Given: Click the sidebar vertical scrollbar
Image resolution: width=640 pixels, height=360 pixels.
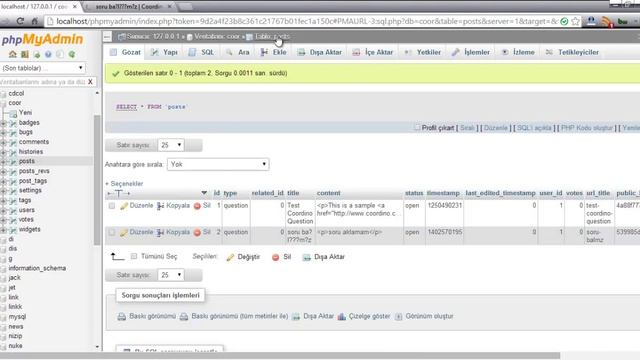Looking at the screenshot, I should pyautogui.click(x=97, y=180).
